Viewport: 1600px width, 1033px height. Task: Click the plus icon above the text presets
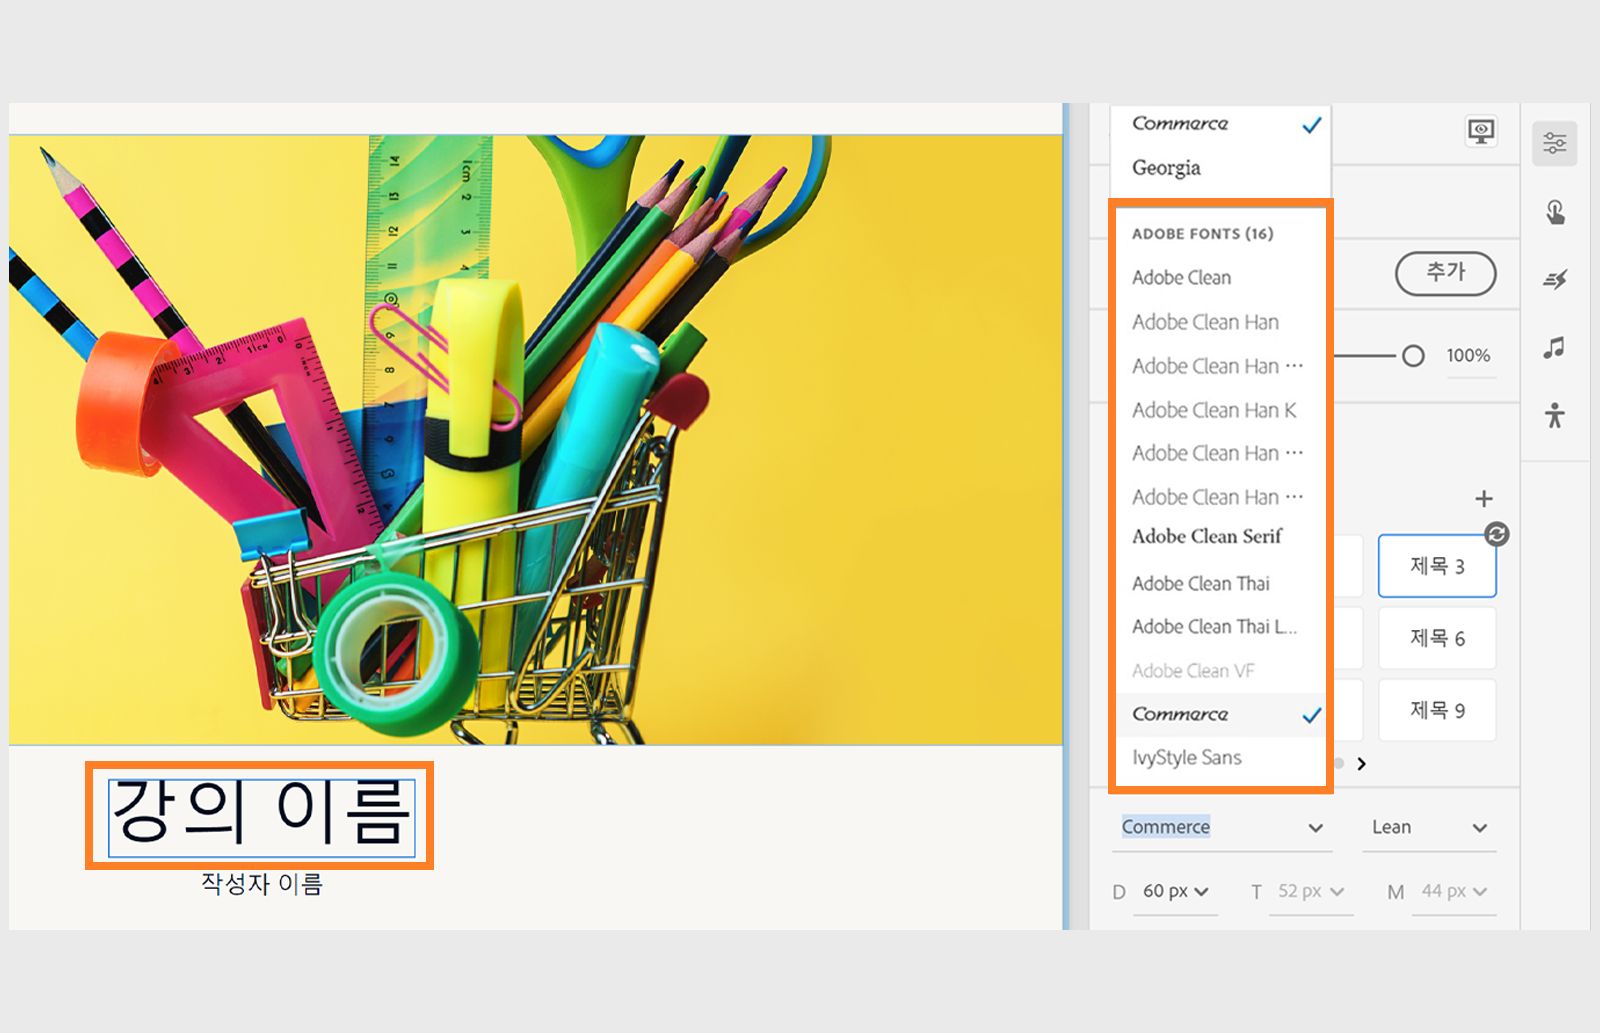click(1484, 498)
